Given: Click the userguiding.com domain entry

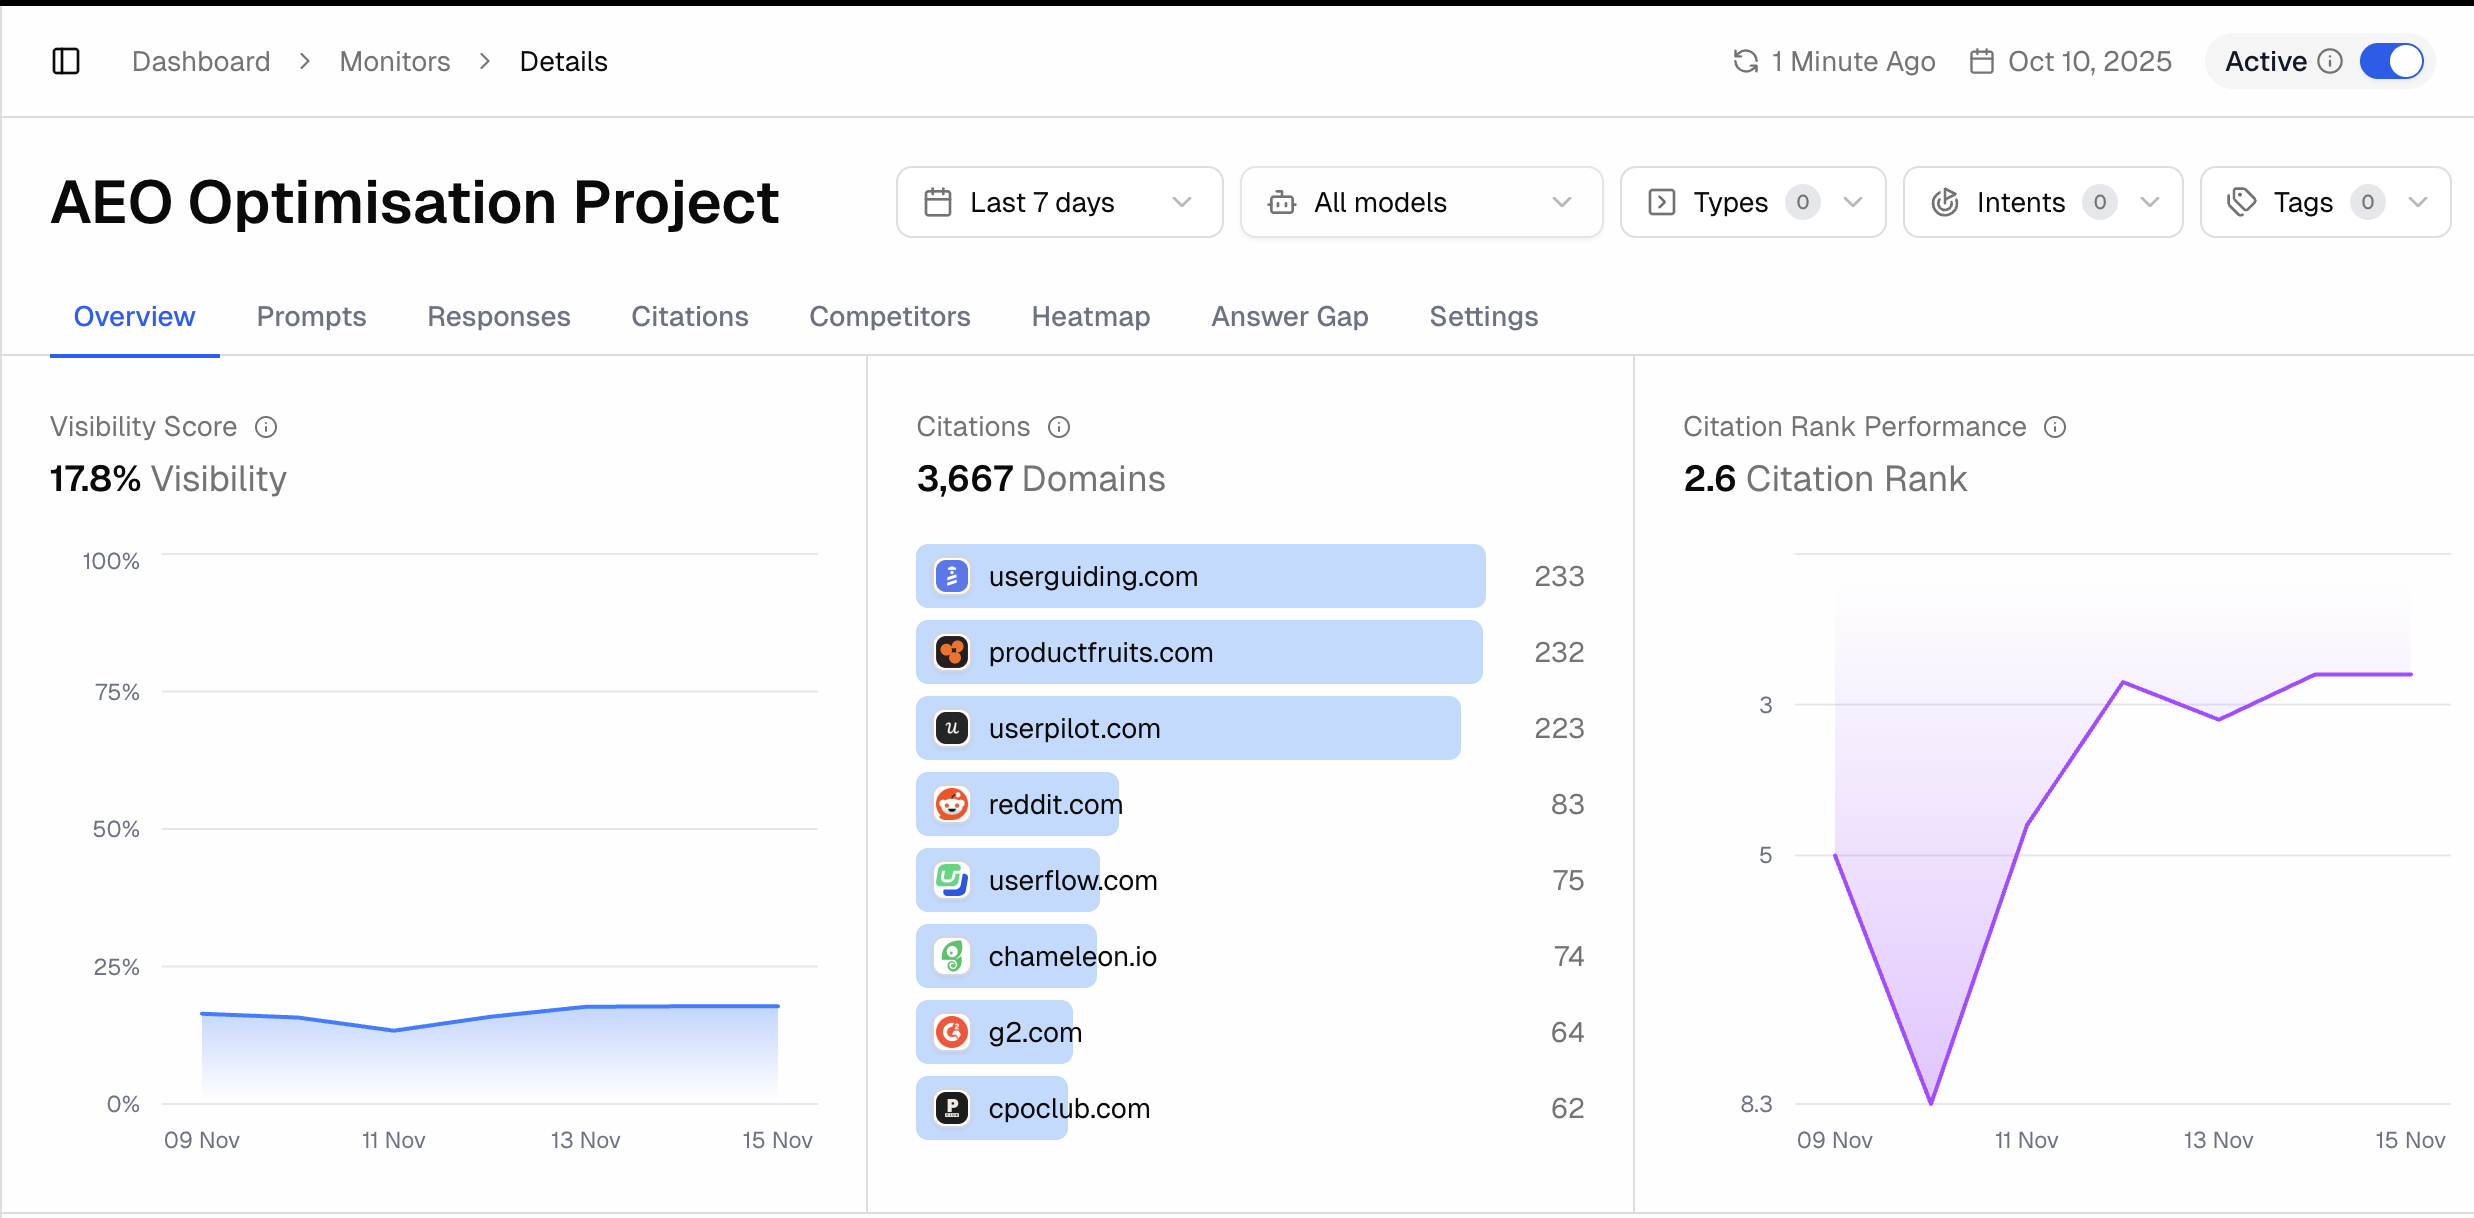Looking at the screenshot, I should pyautogui.click(x=1199, y=576).
